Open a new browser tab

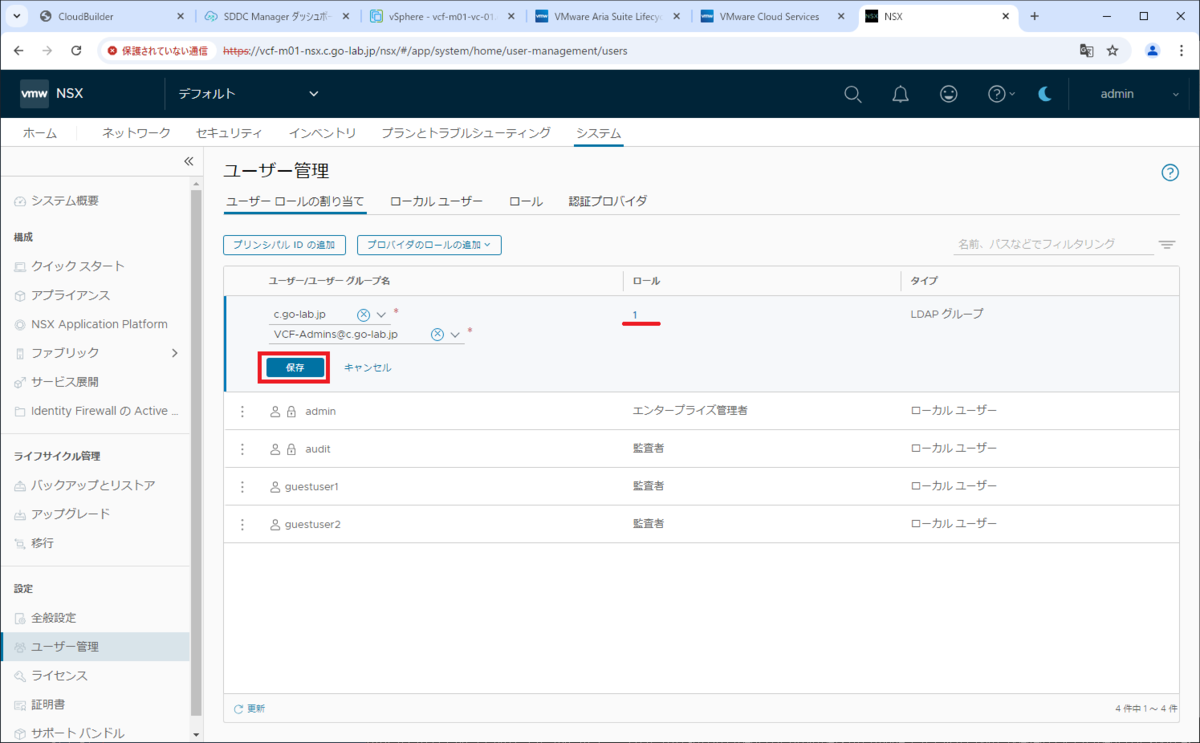1034,16
